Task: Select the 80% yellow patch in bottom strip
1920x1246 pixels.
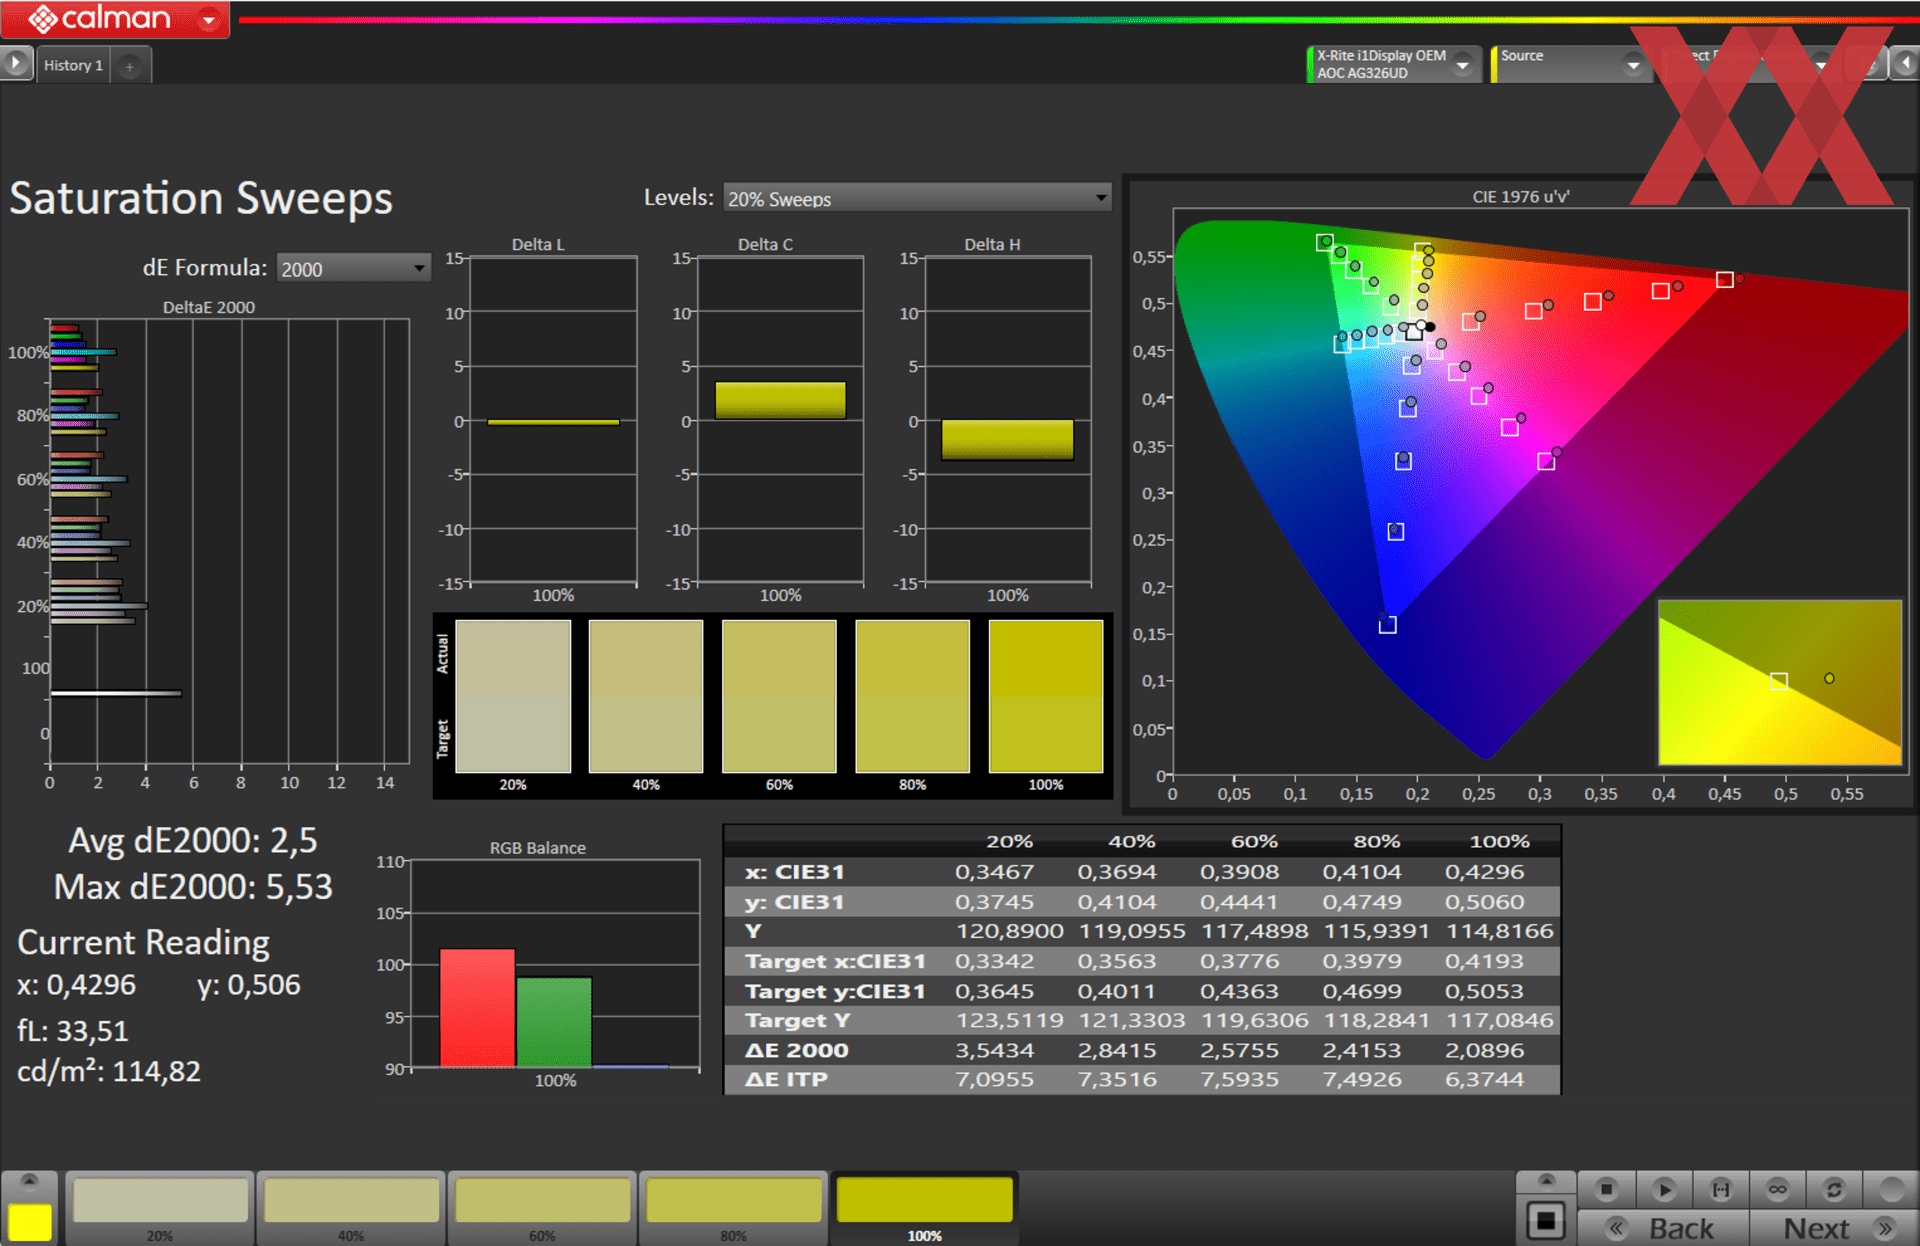Action: click(x=733, y=1207)
